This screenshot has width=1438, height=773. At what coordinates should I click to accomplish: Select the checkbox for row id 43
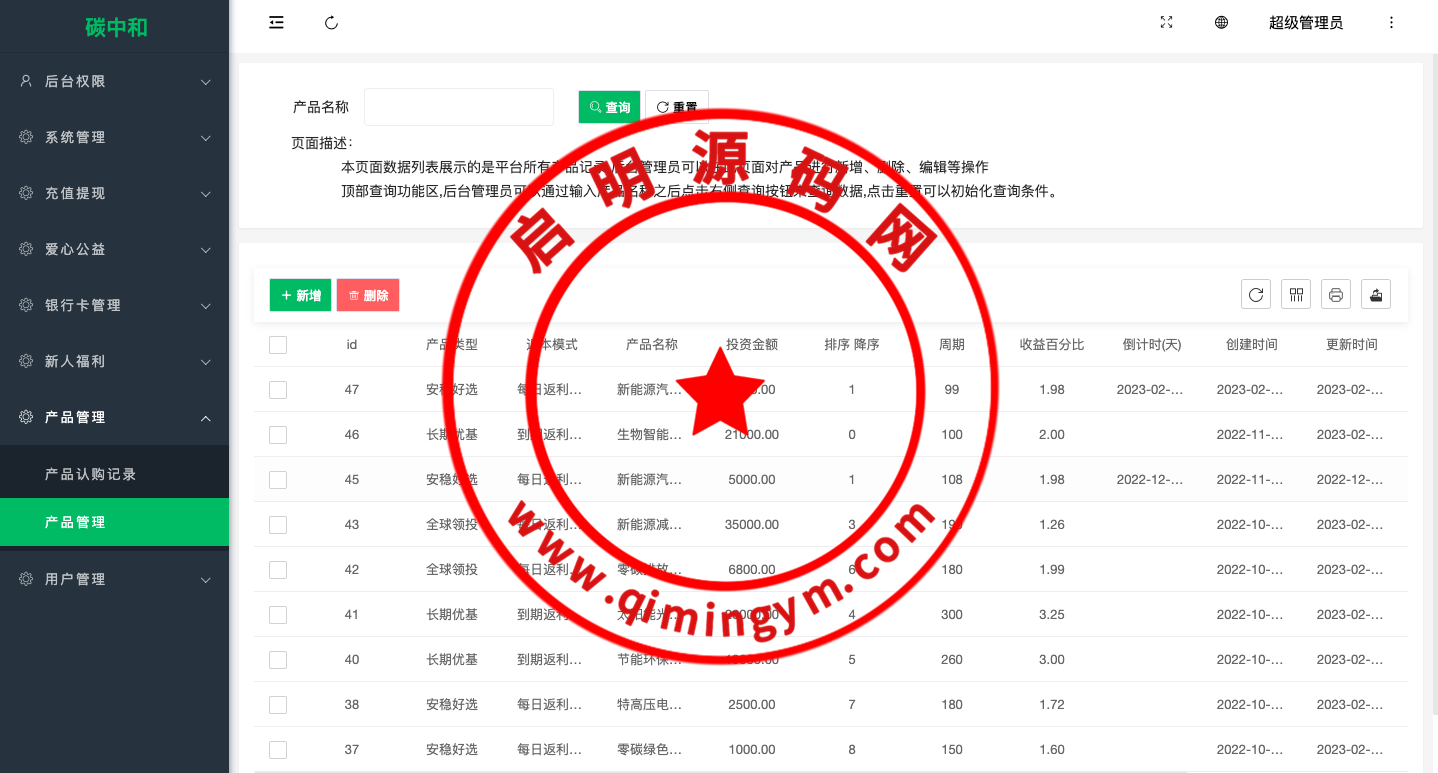[x=278, y=525]
